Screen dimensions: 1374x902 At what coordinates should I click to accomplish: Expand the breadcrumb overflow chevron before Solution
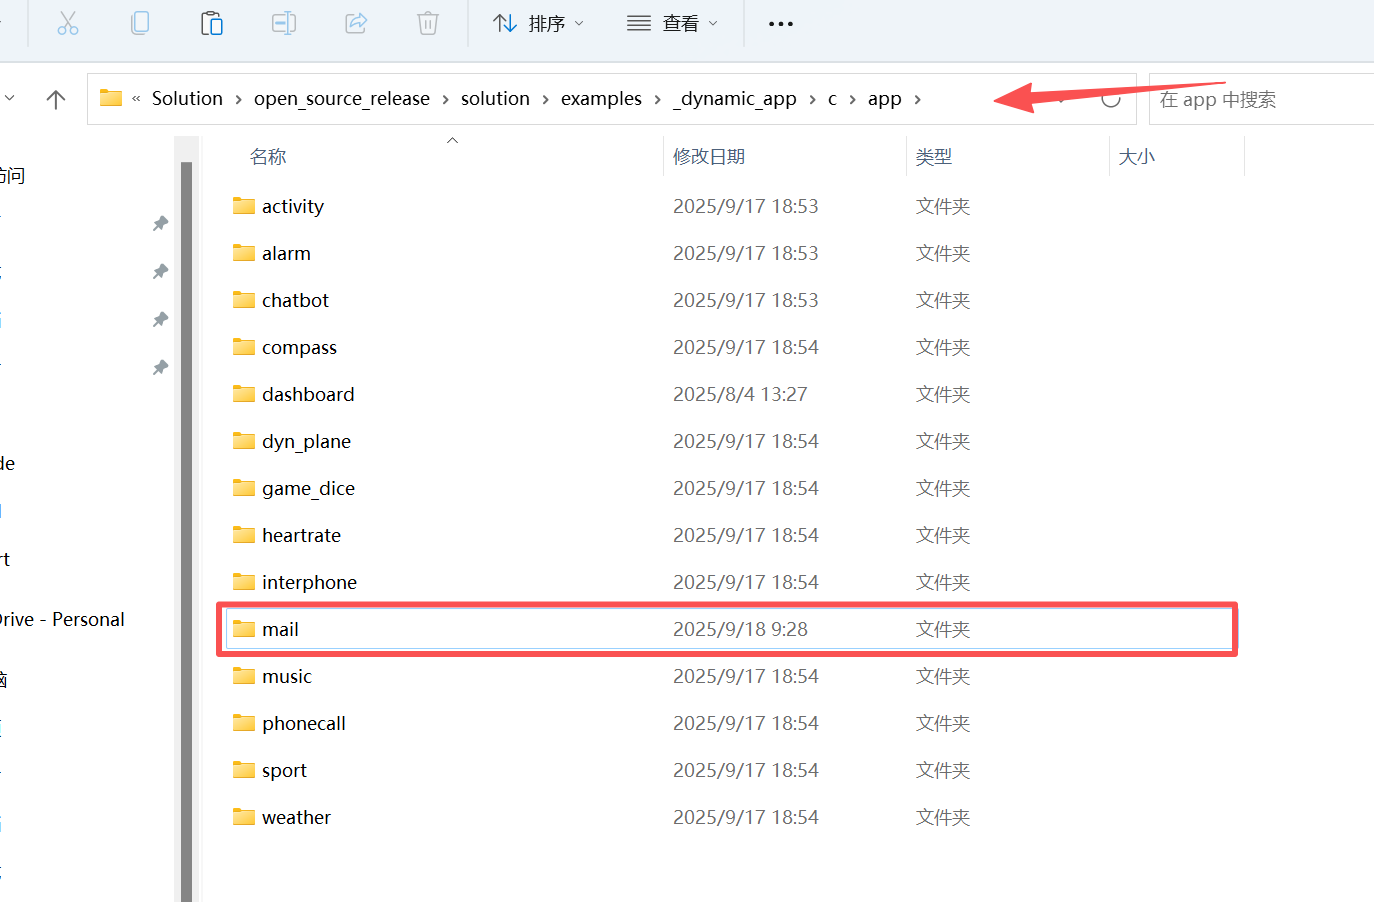(135, 98)
